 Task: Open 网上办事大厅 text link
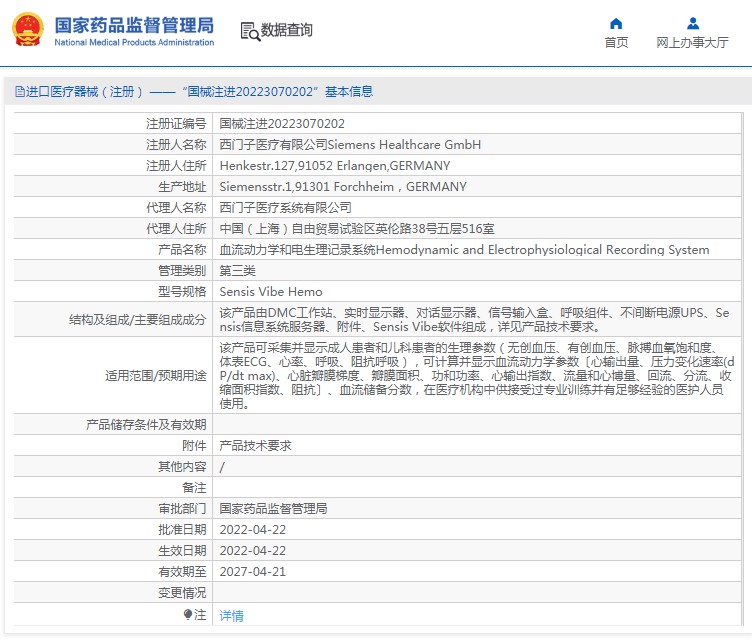[692, 42]
